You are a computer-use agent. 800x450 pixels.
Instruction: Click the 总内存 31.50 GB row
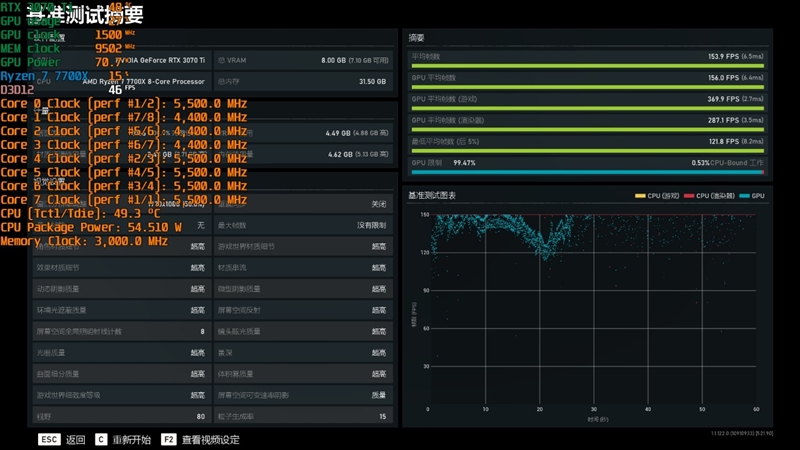pyautogui.click(x=303, y=82)
